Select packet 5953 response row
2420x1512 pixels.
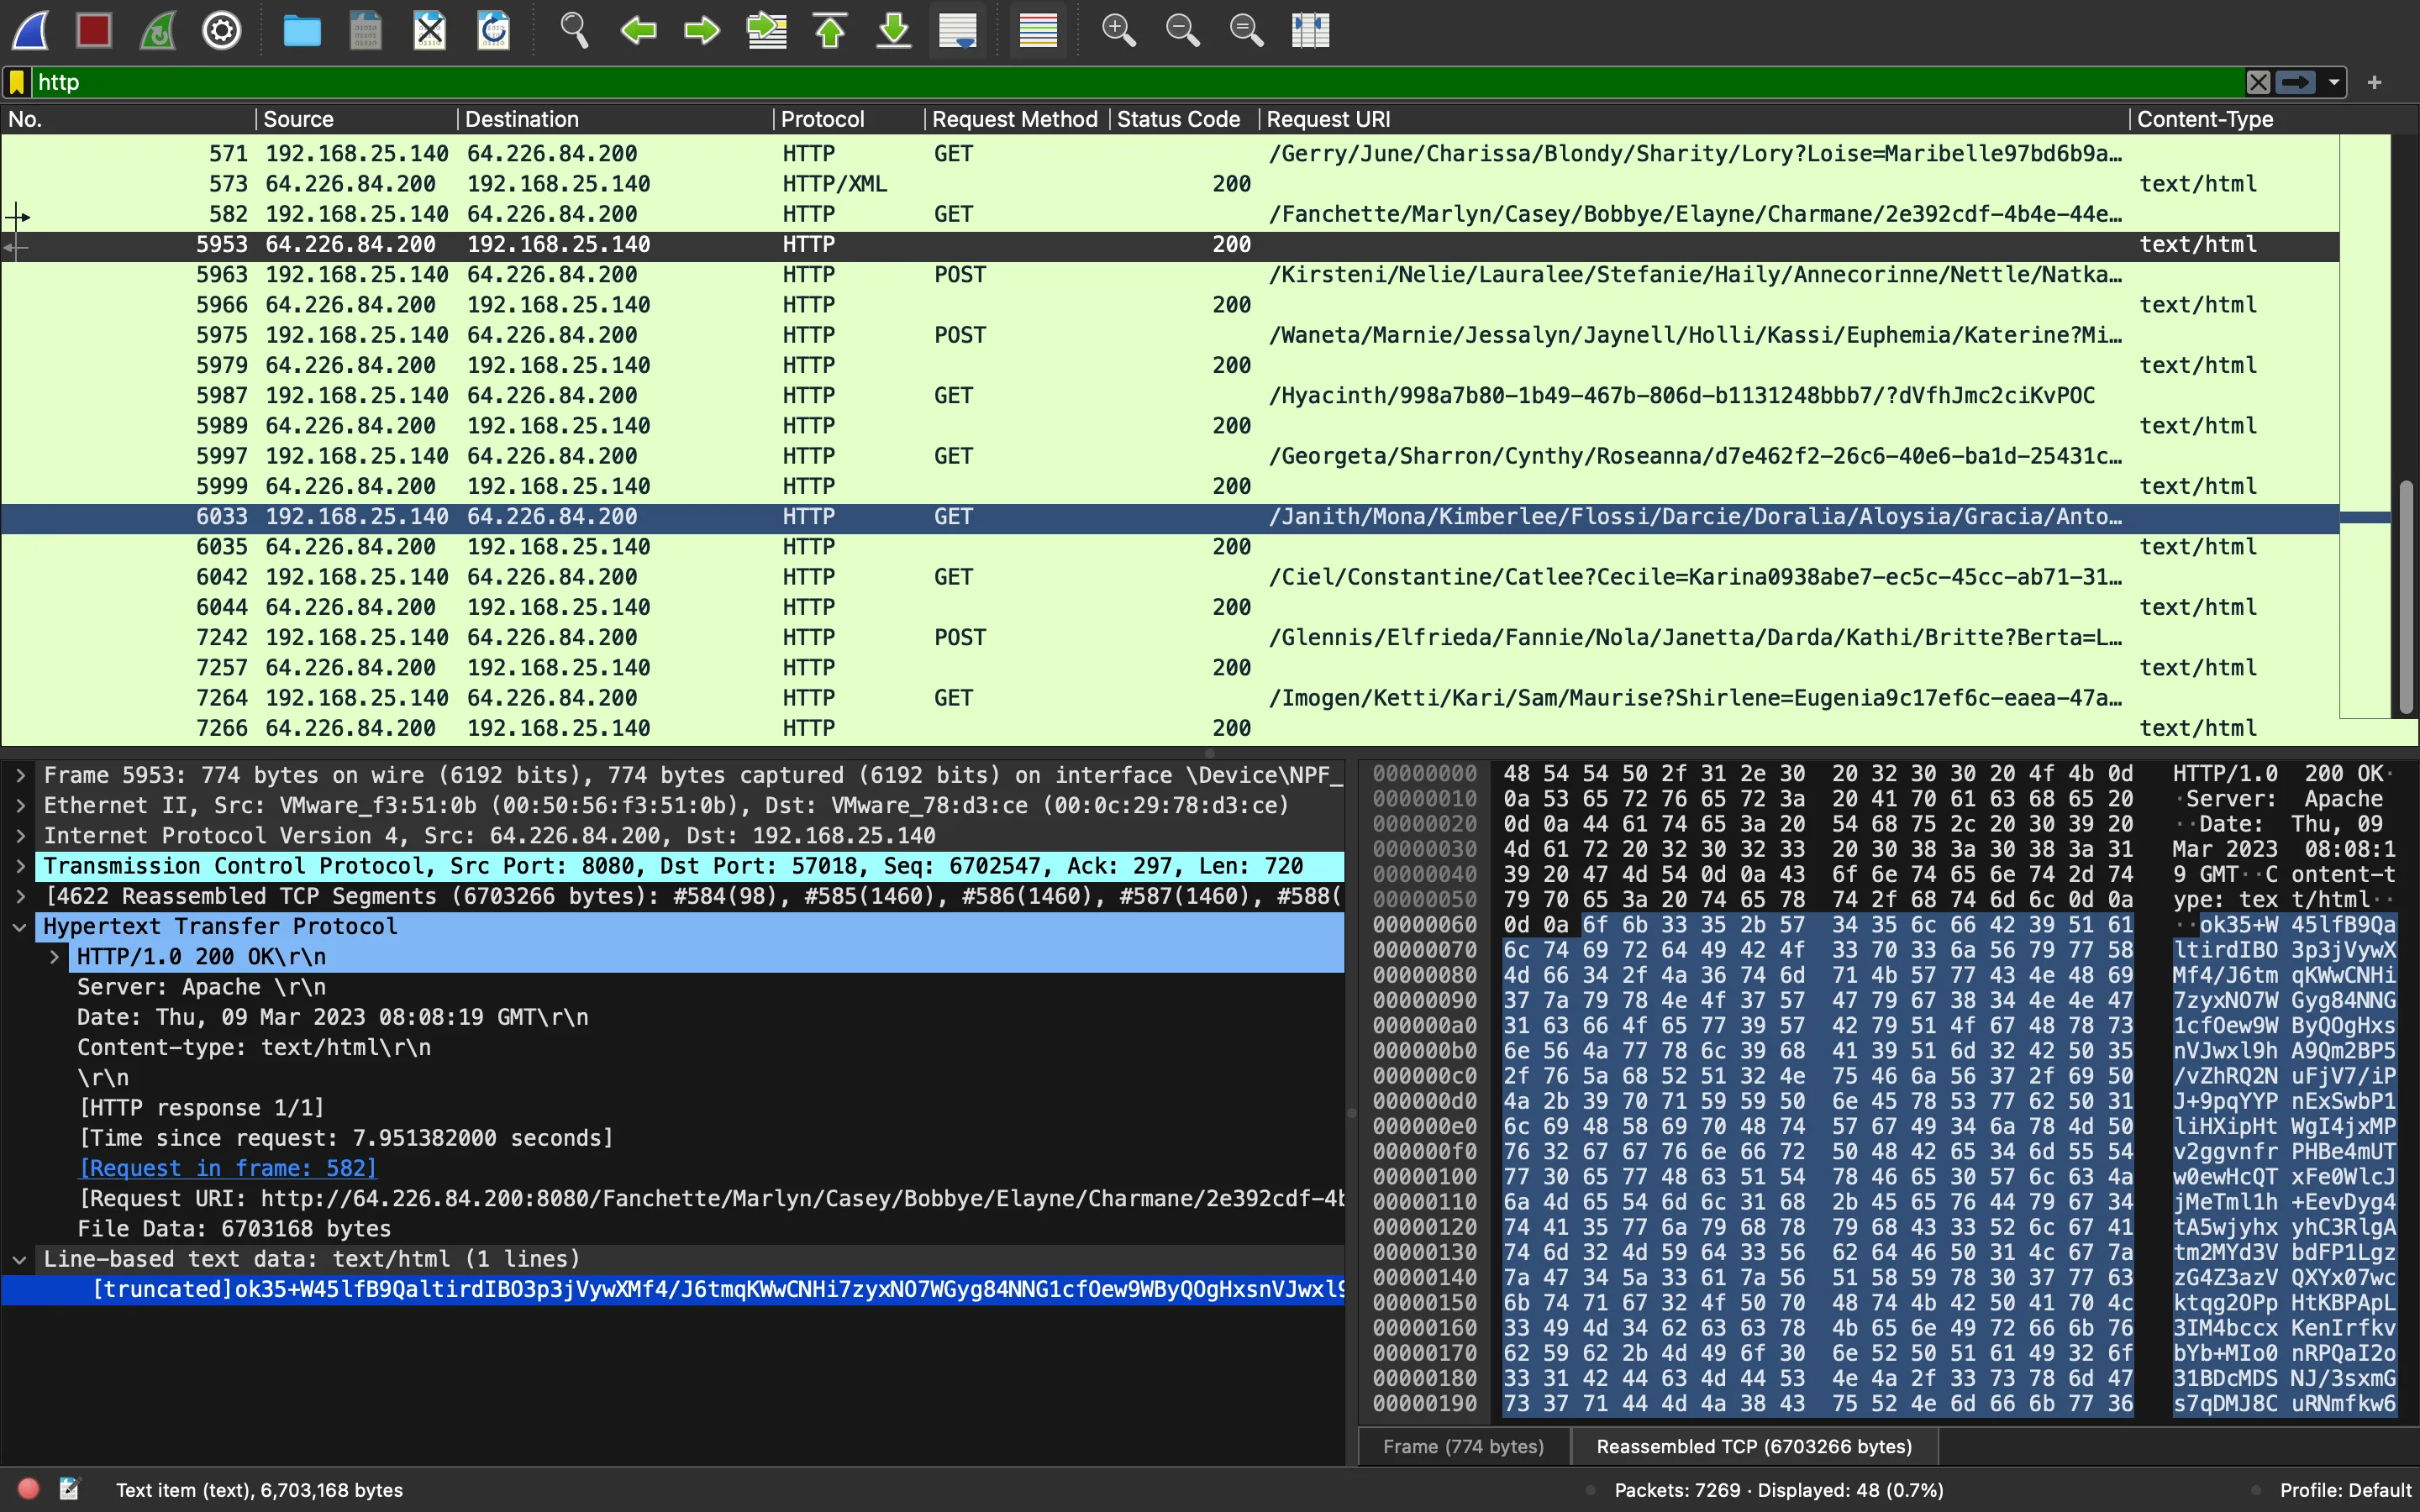pos(1170,245)
